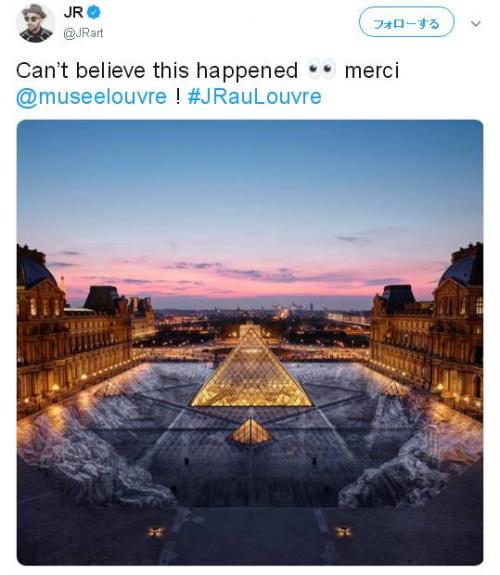Click the right ground spotlight in photo
Image resolution: width=500 pixels, height=575 pixels.
point(344,531)
